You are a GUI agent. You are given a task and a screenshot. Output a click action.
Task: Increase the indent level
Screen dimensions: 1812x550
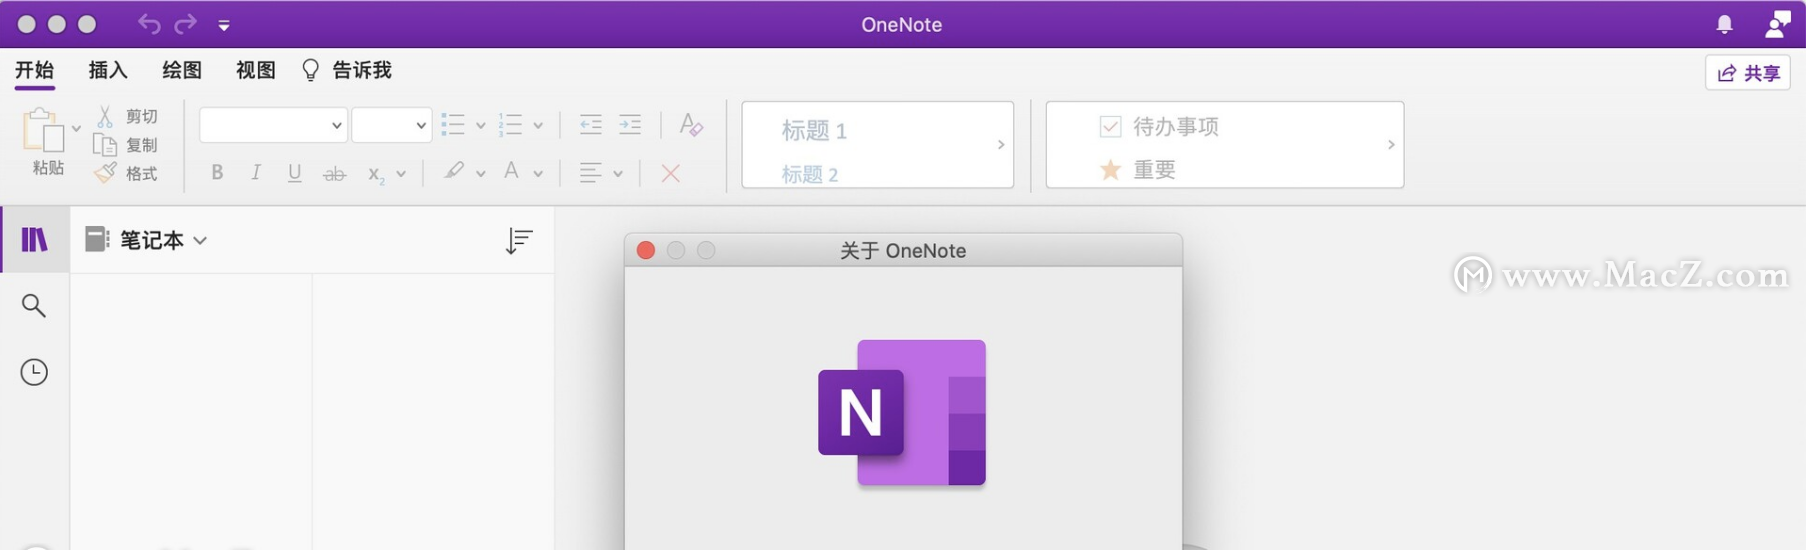pos(630,125)
